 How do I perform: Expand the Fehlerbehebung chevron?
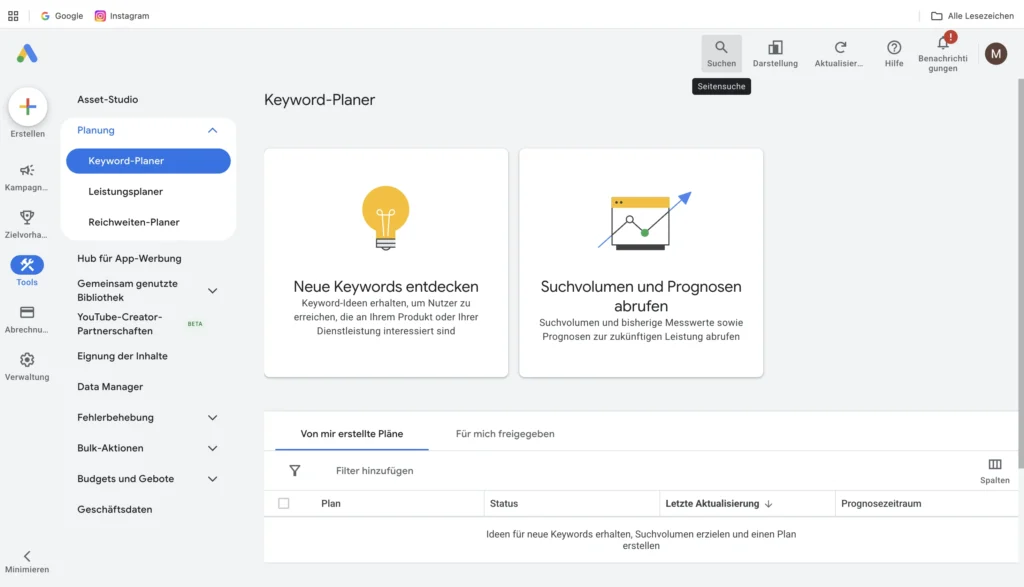pos(212,417)
